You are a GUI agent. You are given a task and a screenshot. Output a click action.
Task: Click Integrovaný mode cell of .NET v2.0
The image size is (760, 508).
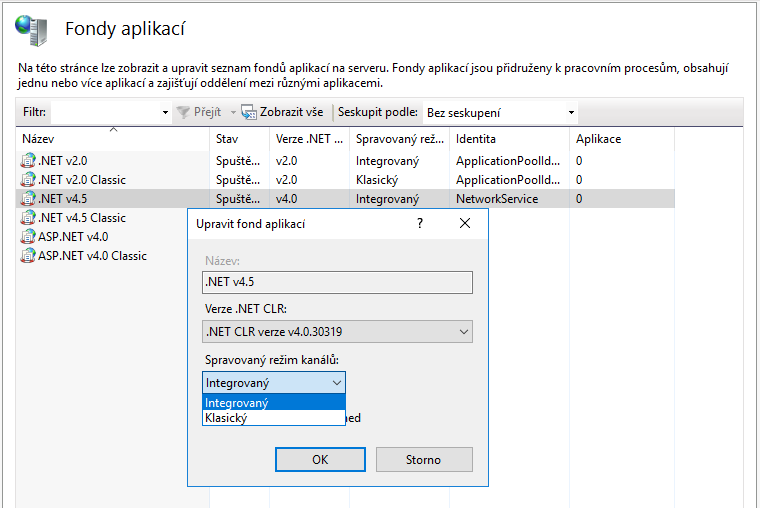click(x=387, y=161)
